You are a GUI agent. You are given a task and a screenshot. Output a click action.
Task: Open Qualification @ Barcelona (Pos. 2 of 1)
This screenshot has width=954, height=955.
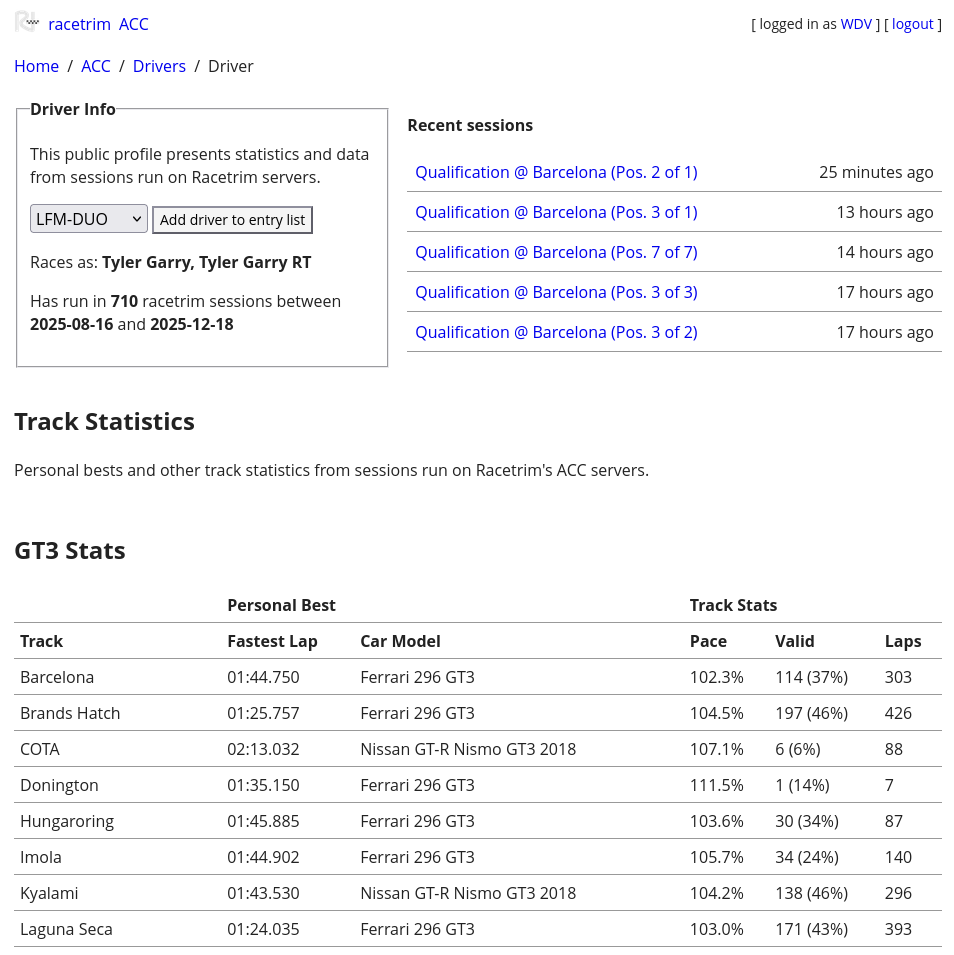556,172
